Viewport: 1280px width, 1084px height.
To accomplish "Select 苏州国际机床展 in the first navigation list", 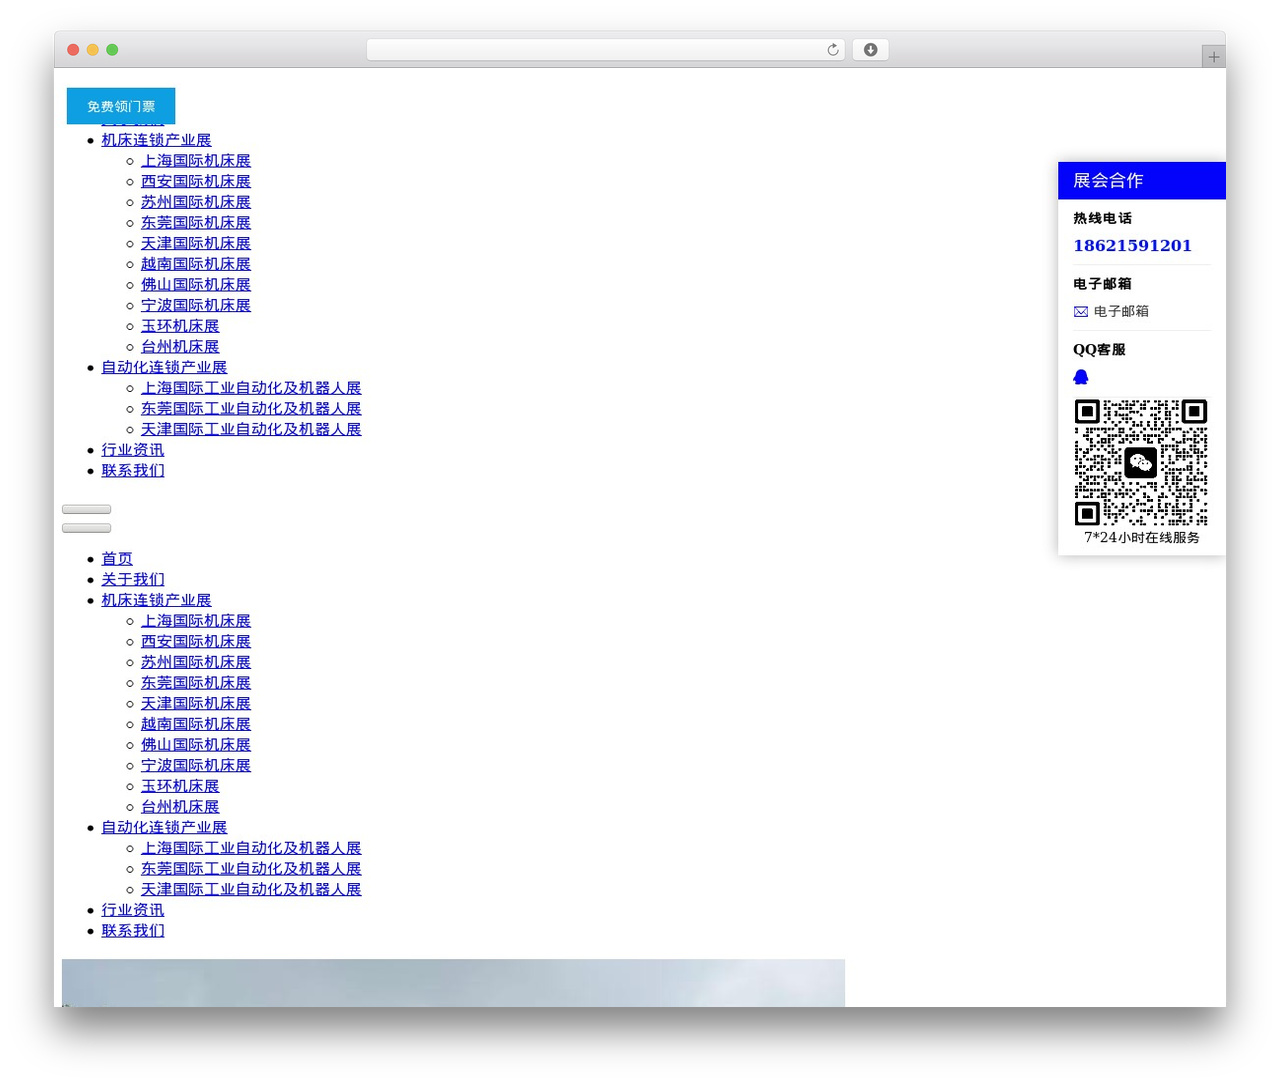I will [x=196, y=202].
